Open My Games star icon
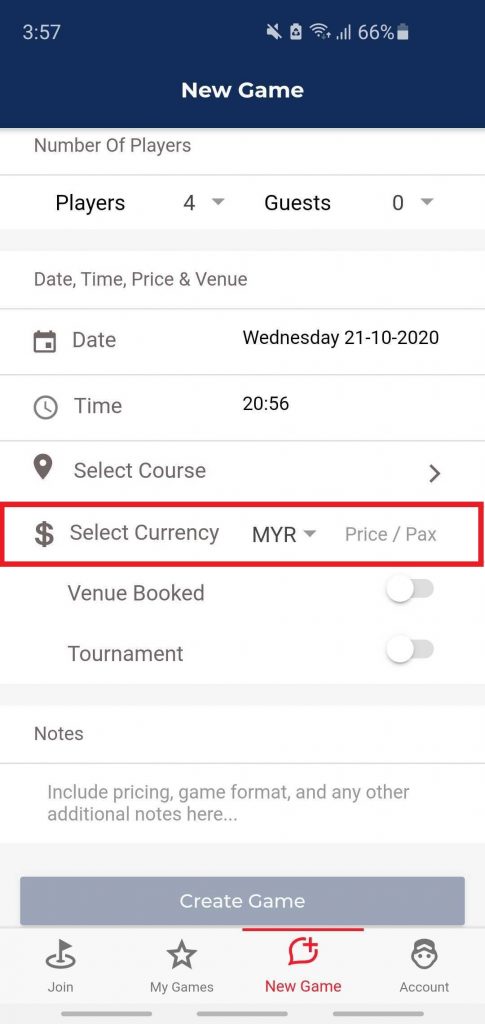The height and width of the screenshot is (1024, 485). [181, 956]
